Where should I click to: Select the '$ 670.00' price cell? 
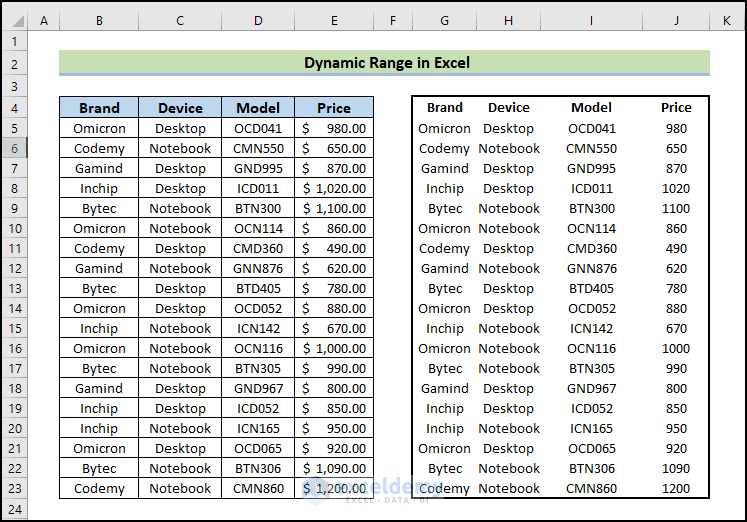tap(334, 328)
